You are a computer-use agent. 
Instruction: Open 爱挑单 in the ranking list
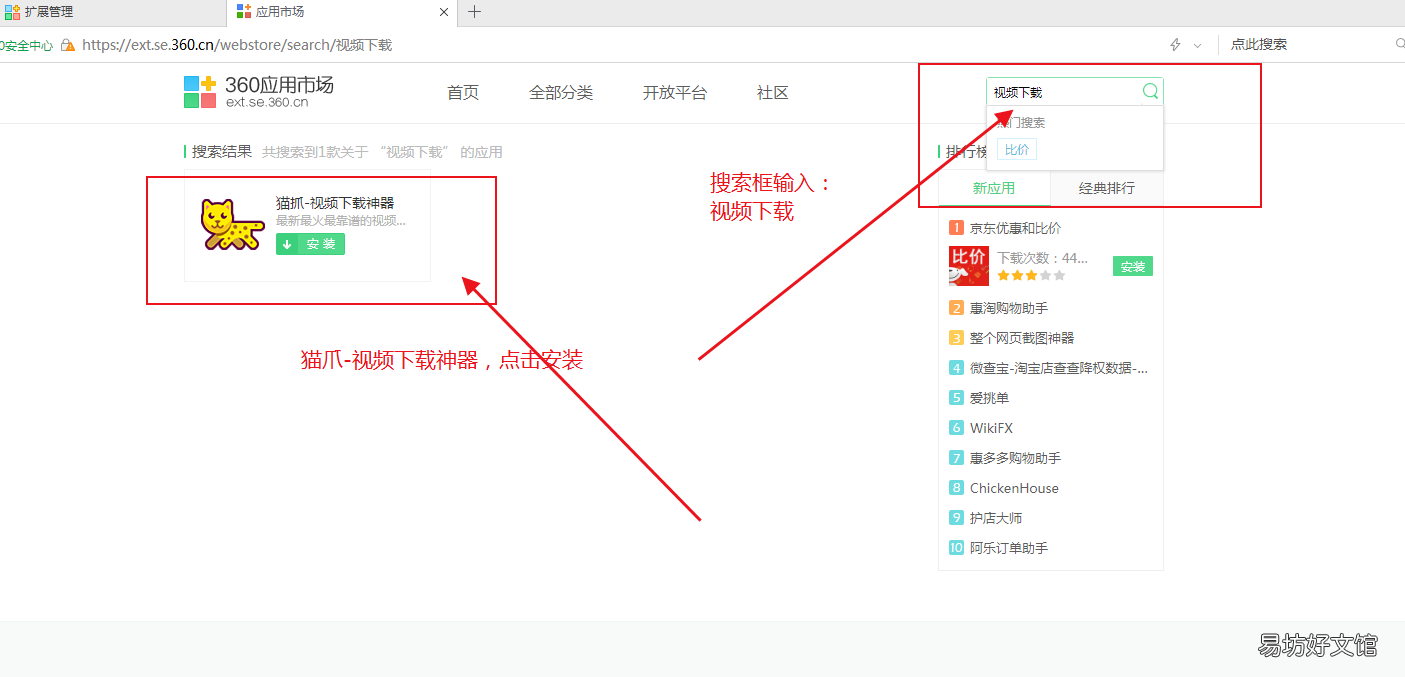(990, 398)
